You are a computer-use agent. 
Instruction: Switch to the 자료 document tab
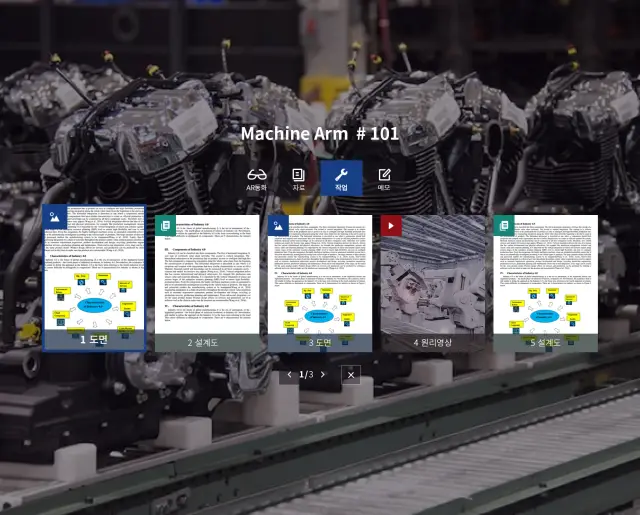(299, 179)
